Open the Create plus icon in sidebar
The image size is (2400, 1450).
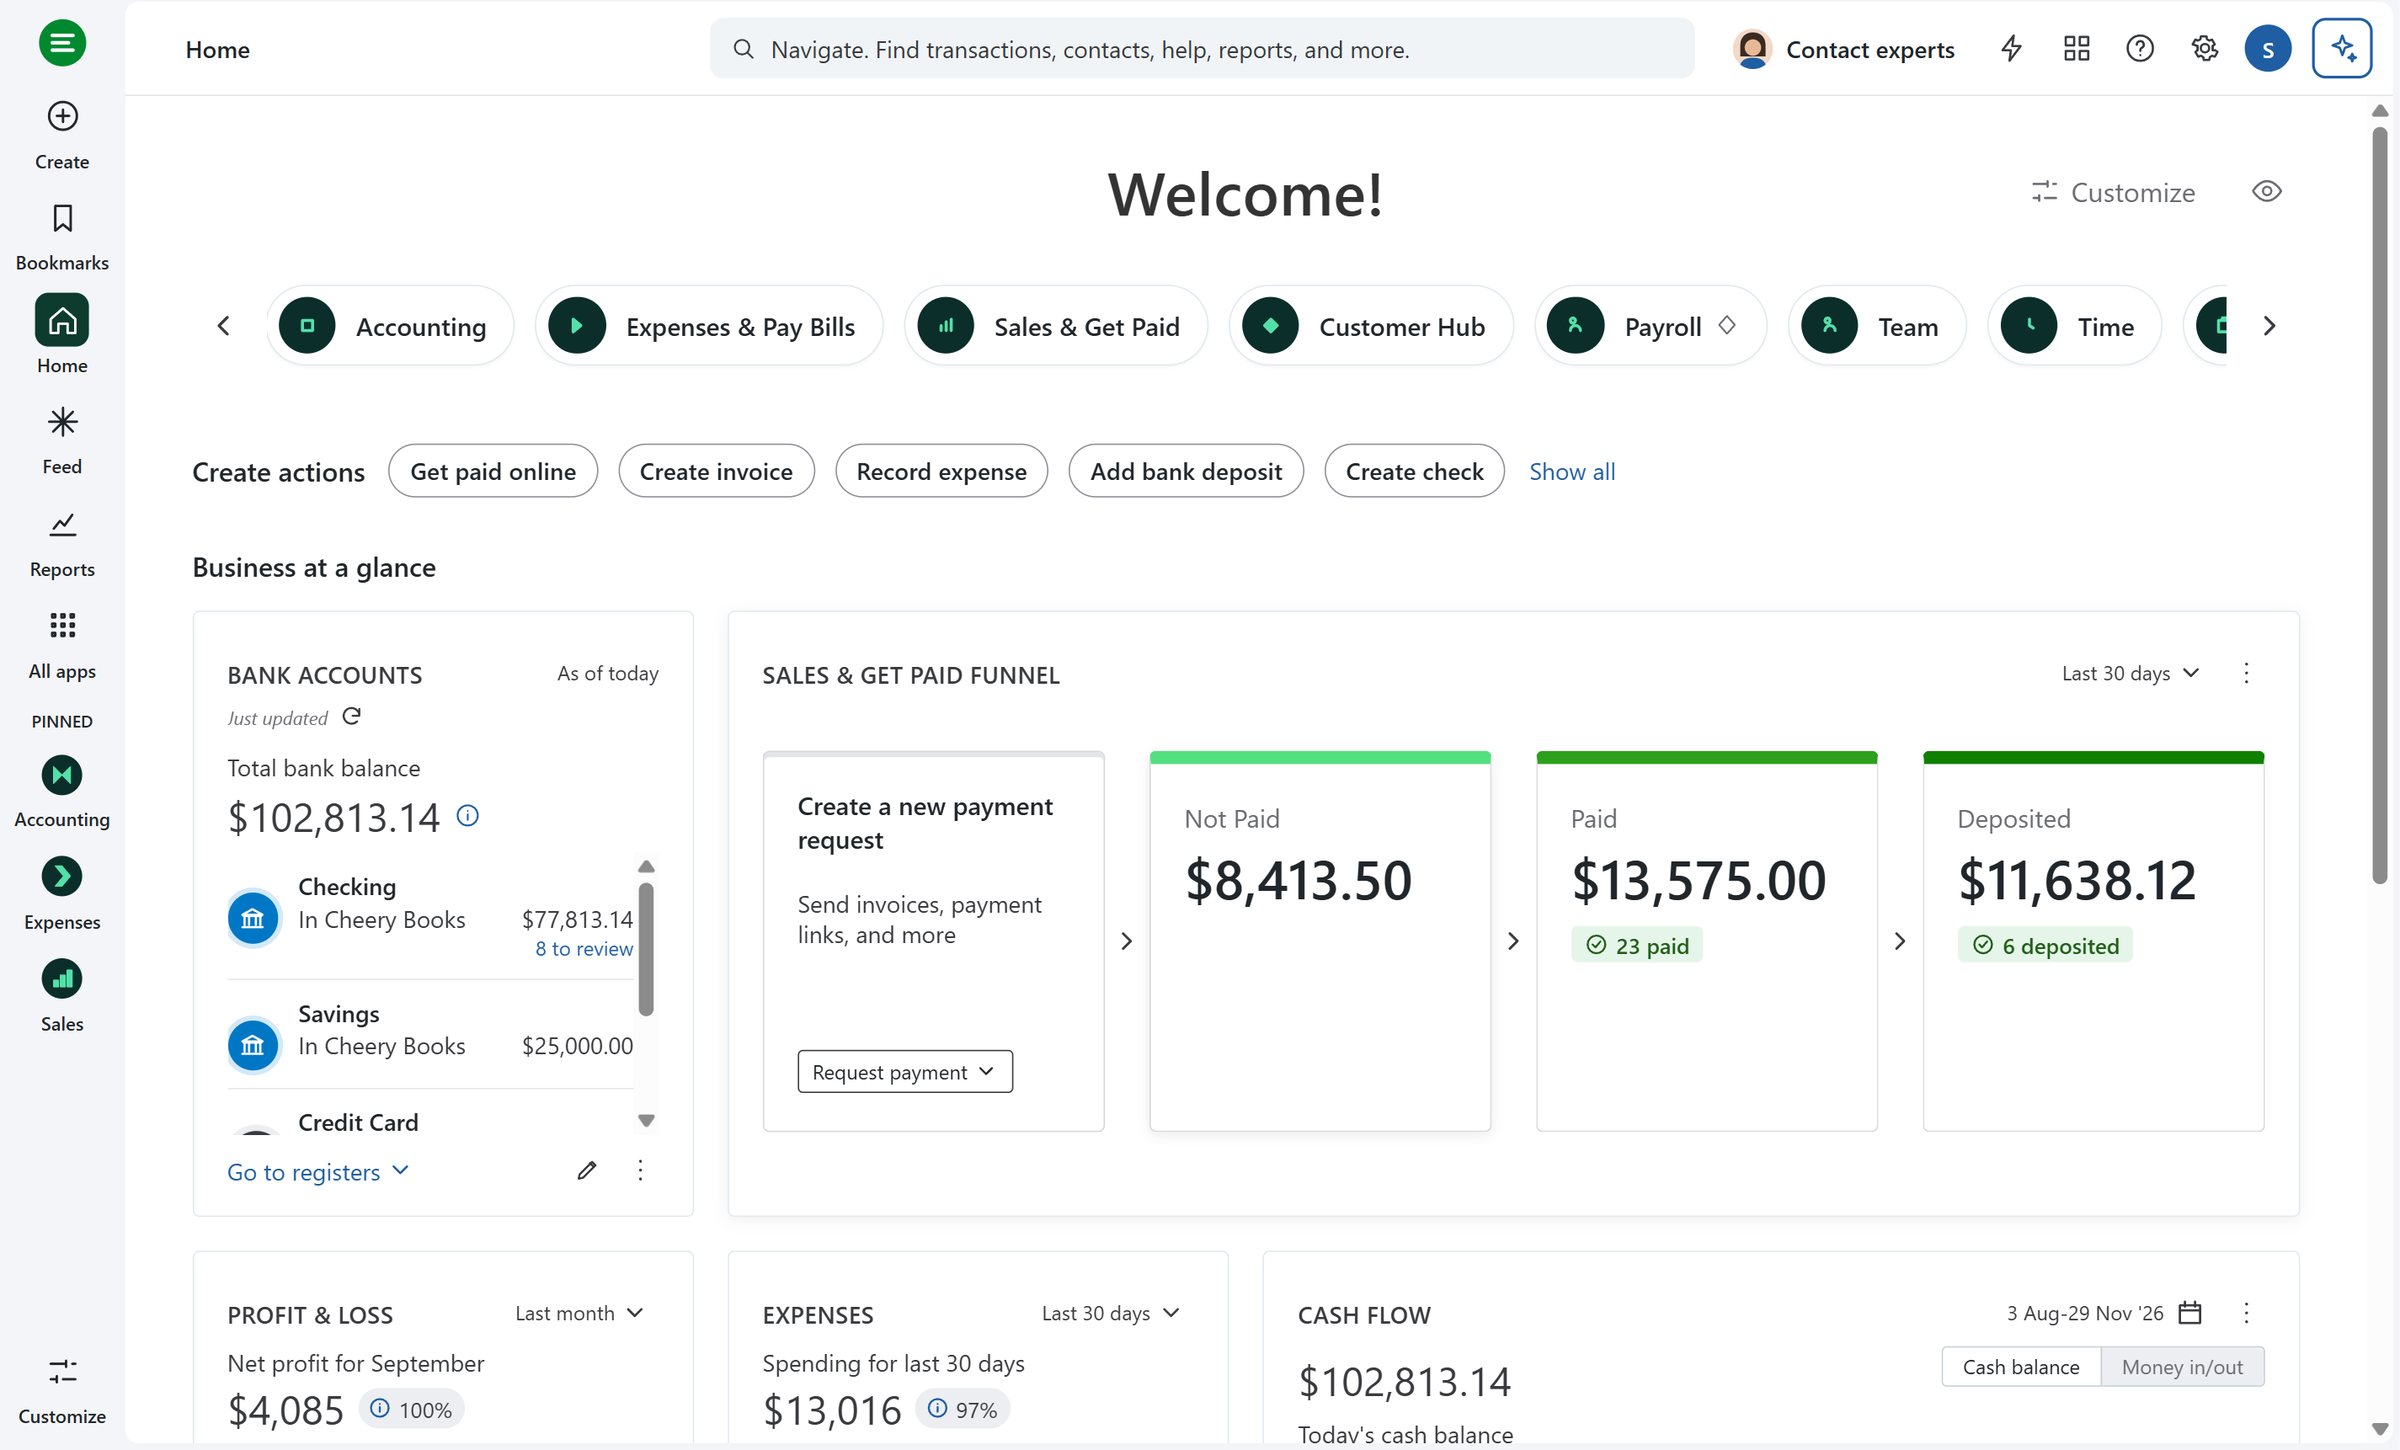tap(62, 116)
